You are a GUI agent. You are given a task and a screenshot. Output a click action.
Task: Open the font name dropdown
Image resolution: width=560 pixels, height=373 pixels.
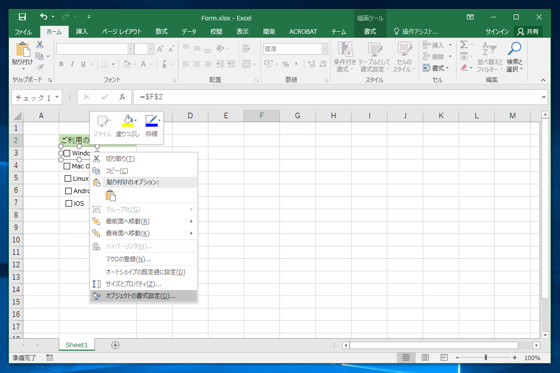[131, 49]
